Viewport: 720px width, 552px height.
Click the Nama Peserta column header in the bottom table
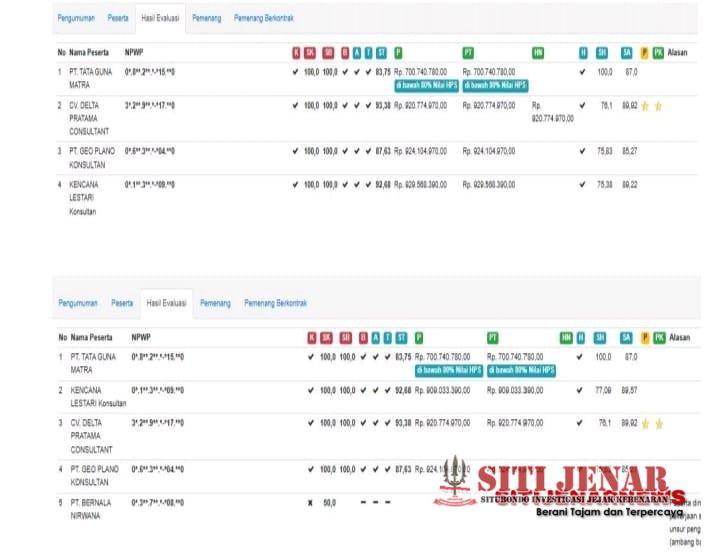pyautogui.click(x=91, y=338)
